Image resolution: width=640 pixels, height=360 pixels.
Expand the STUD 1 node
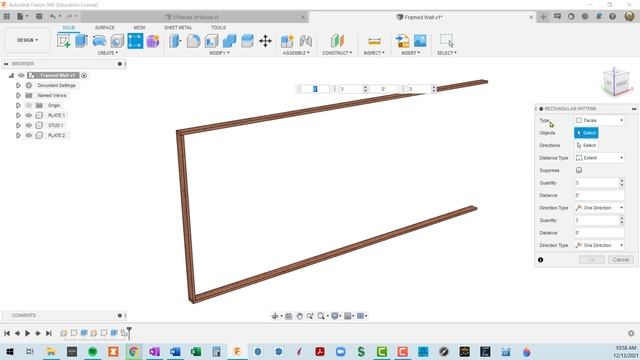(x=18, y=125)
